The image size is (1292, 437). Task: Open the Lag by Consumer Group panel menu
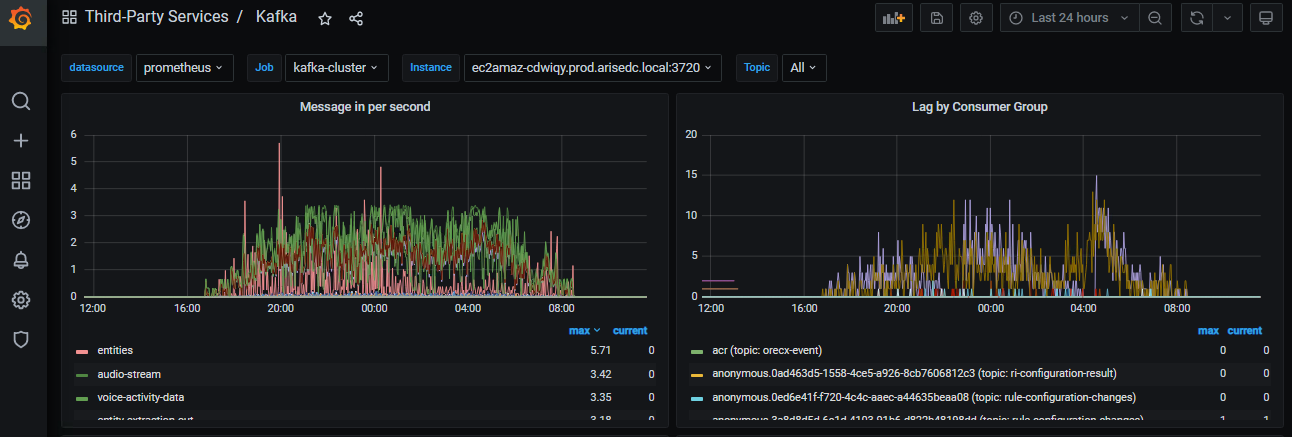[x=979, y=106]
